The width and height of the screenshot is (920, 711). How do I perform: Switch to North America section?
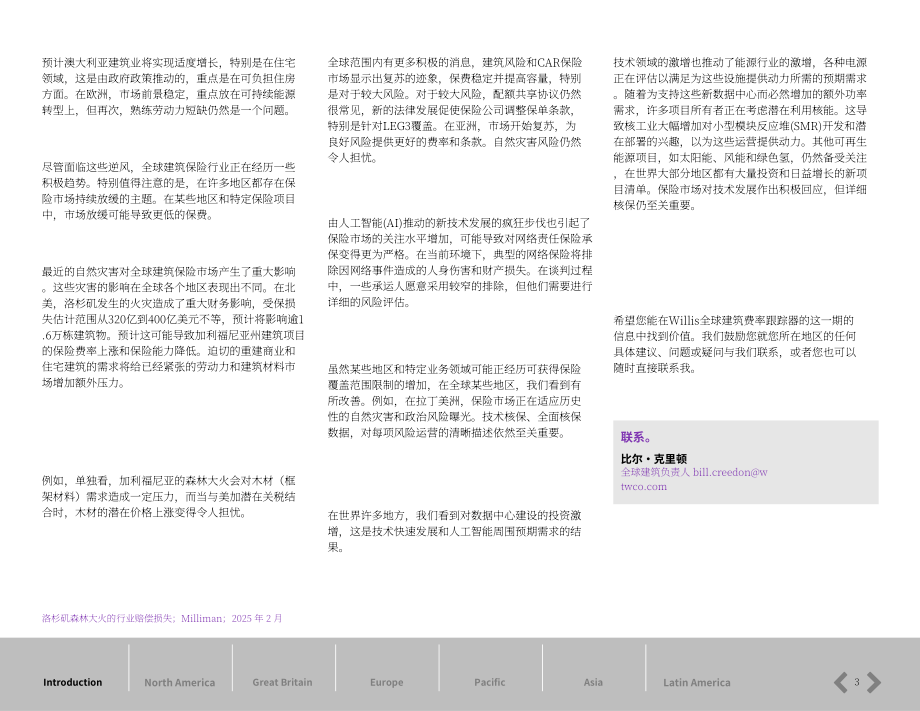click(x=180, y=682)
